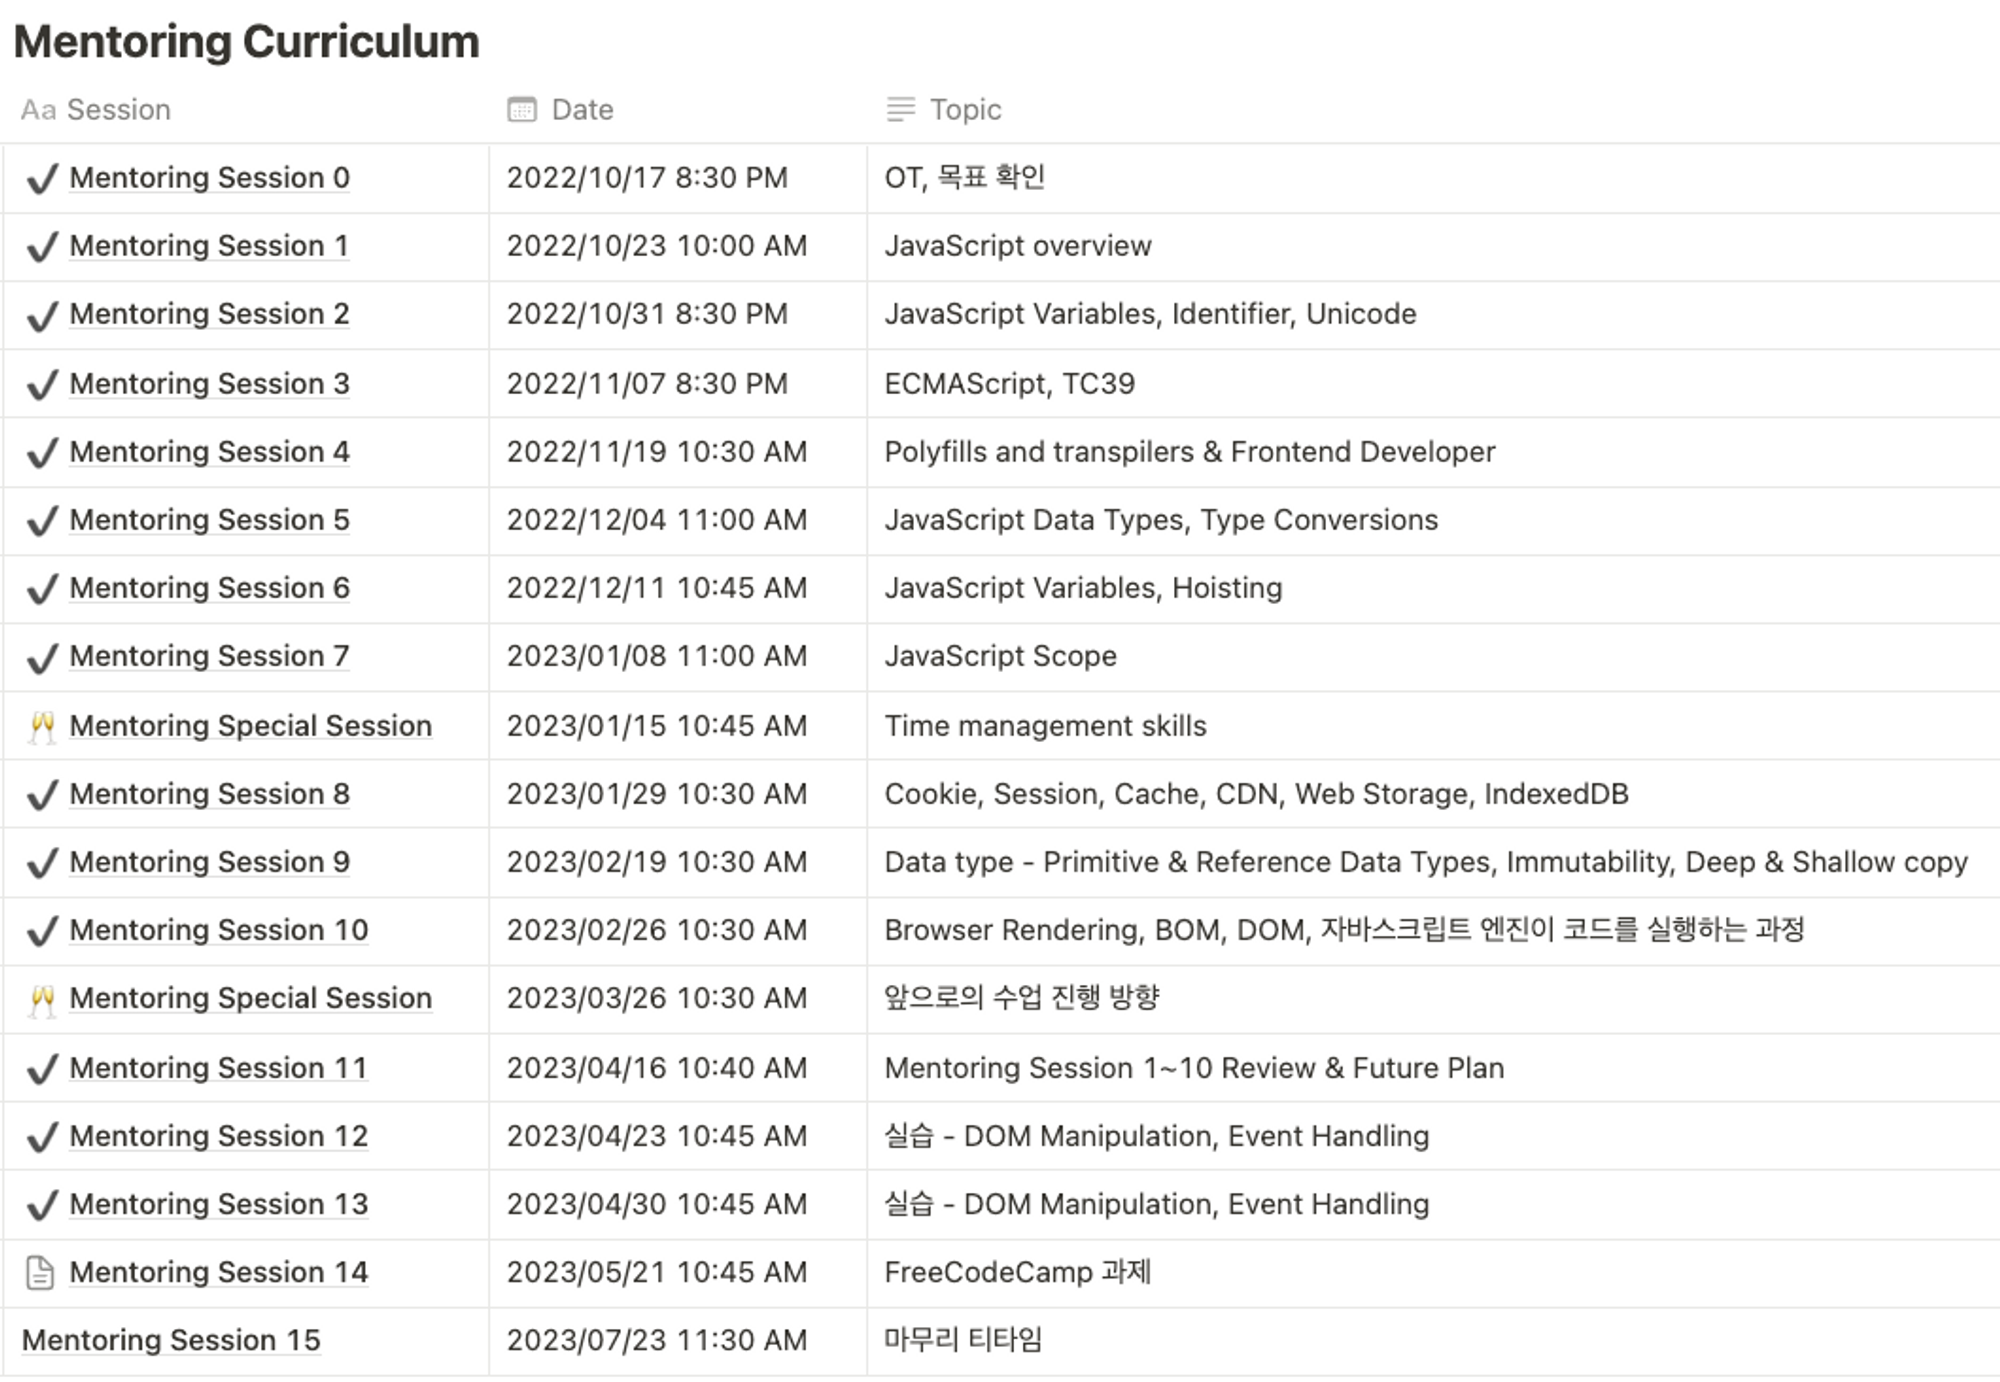Click the Mentoring Curriculum title
This screenshot has width=2000, height=1382.
pos(246,42)
